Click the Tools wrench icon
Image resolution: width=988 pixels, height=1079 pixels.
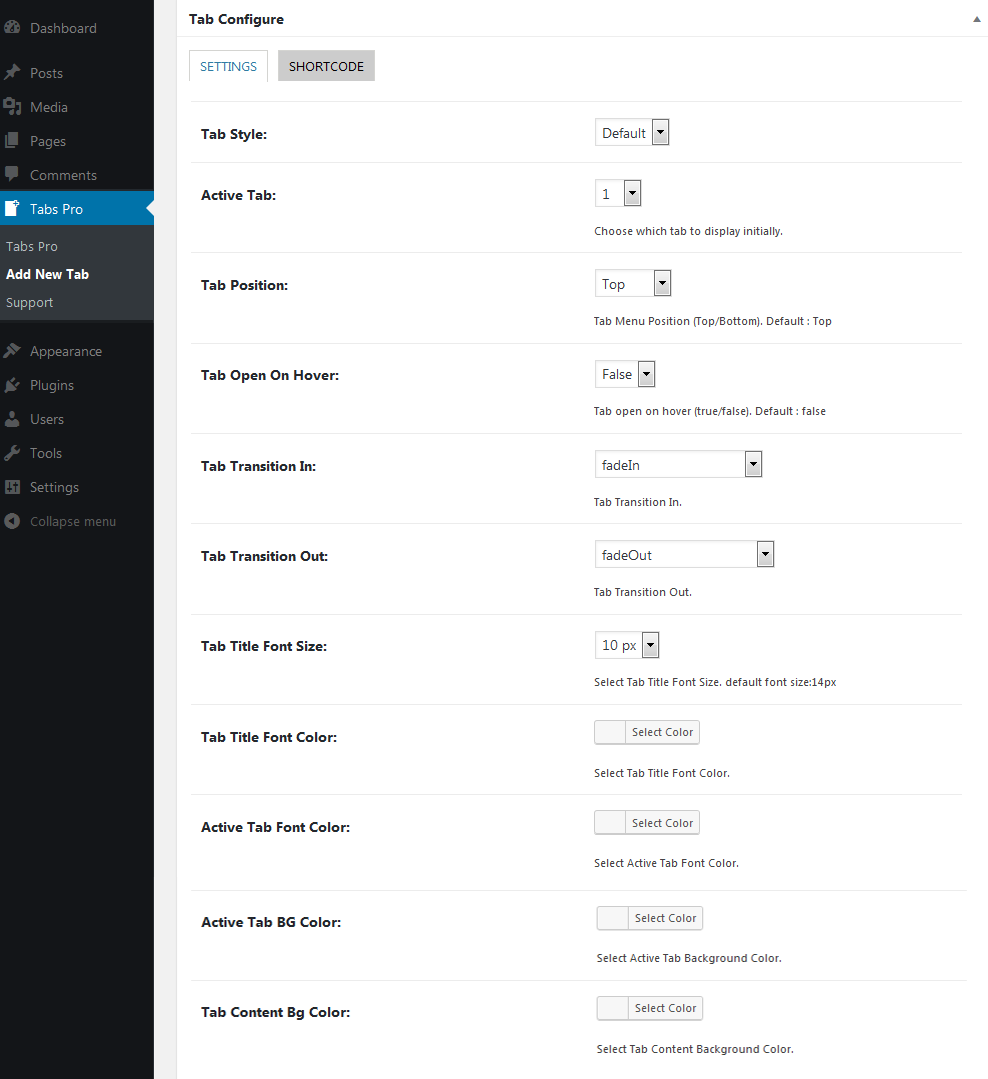click(x=12, y=453)
